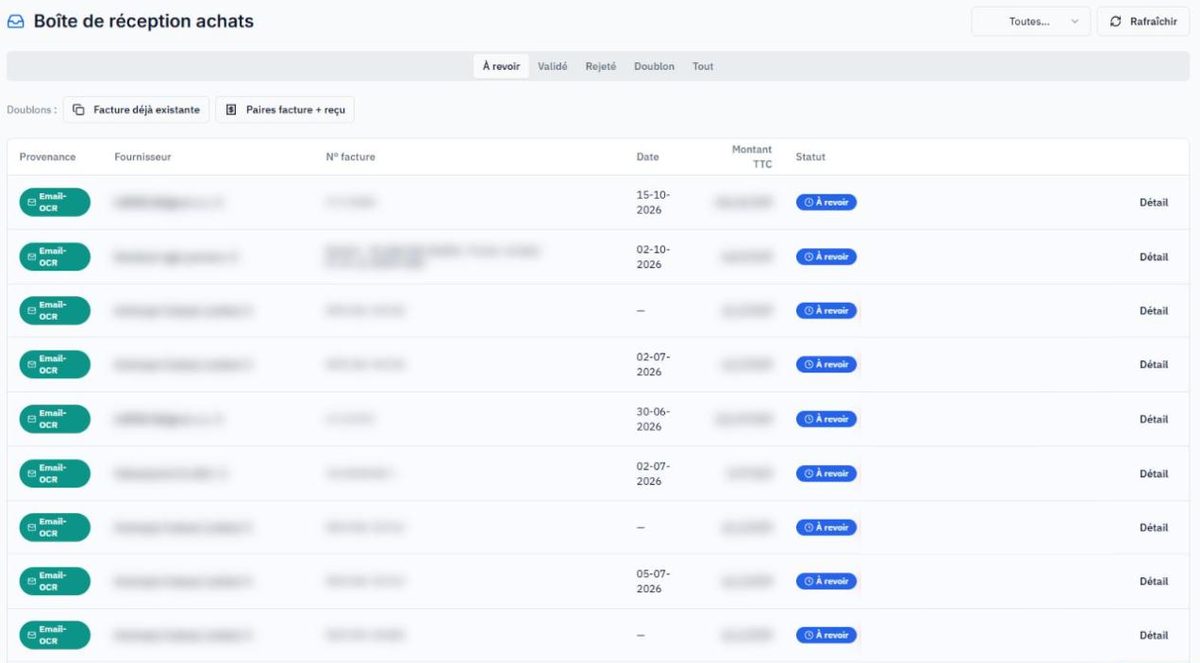Open Détail for the 05-07-2026 invoice

point(1153,581)
